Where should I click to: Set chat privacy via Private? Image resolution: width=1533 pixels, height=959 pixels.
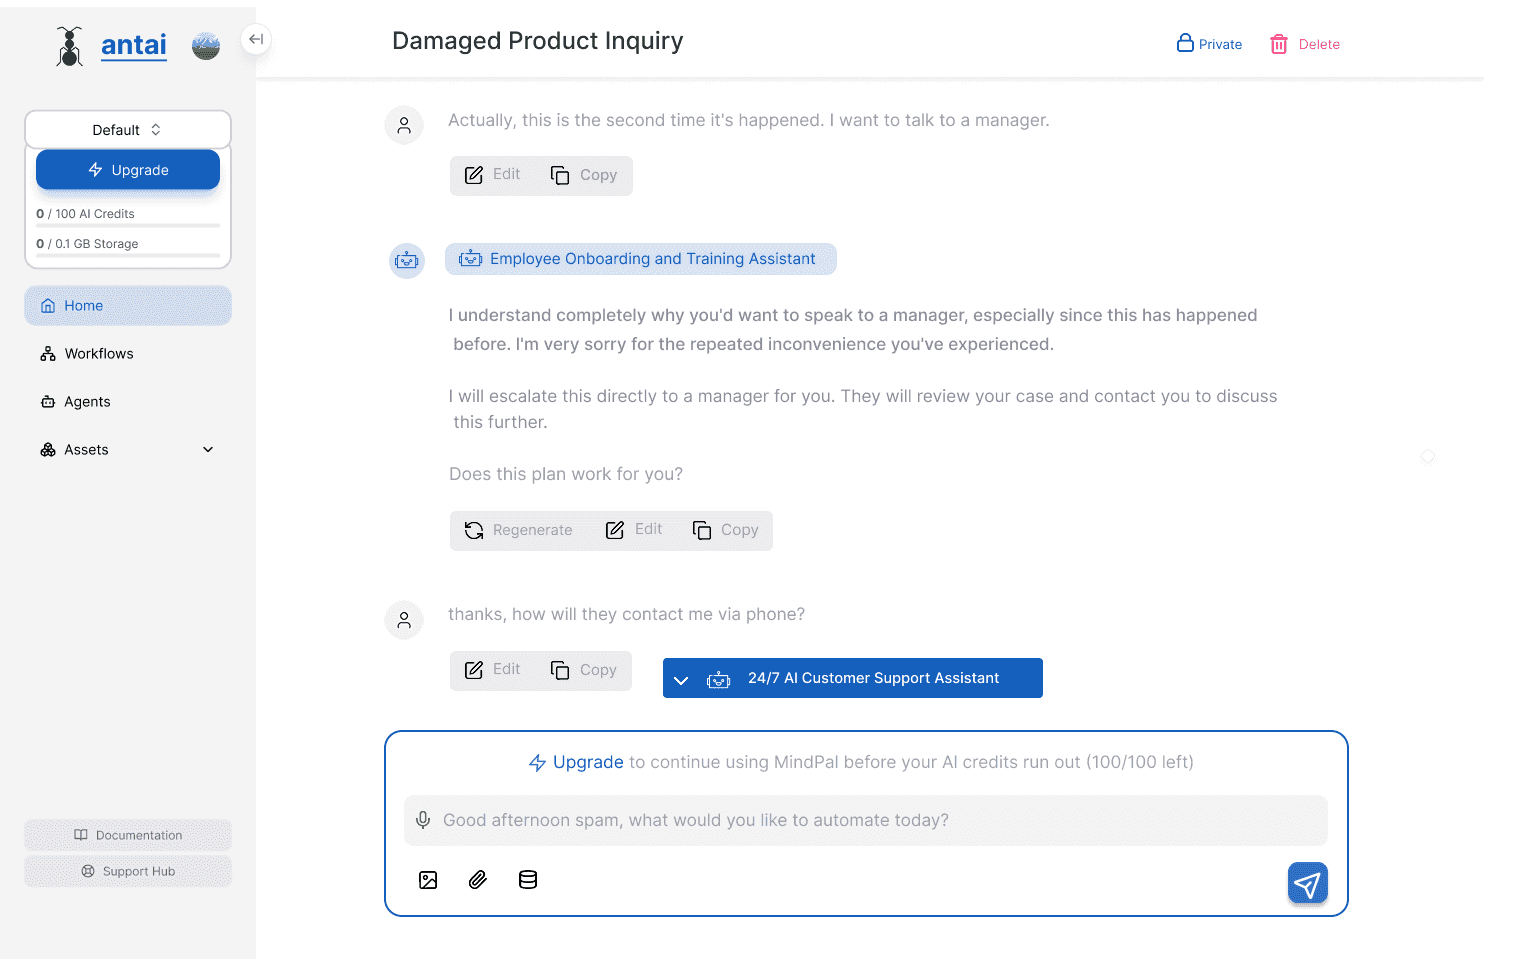tap(1209, 44)
